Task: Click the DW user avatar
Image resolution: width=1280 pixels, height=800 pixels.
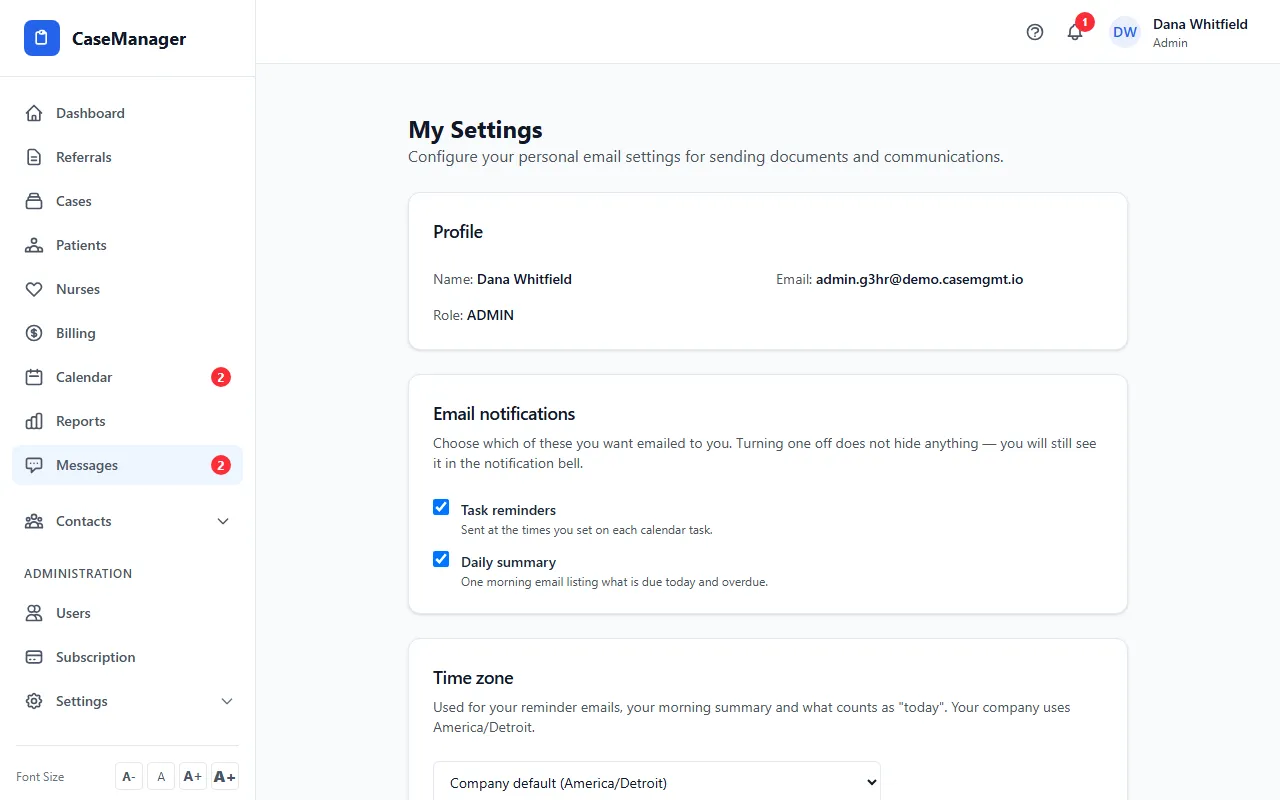Action: (1125, 32)
